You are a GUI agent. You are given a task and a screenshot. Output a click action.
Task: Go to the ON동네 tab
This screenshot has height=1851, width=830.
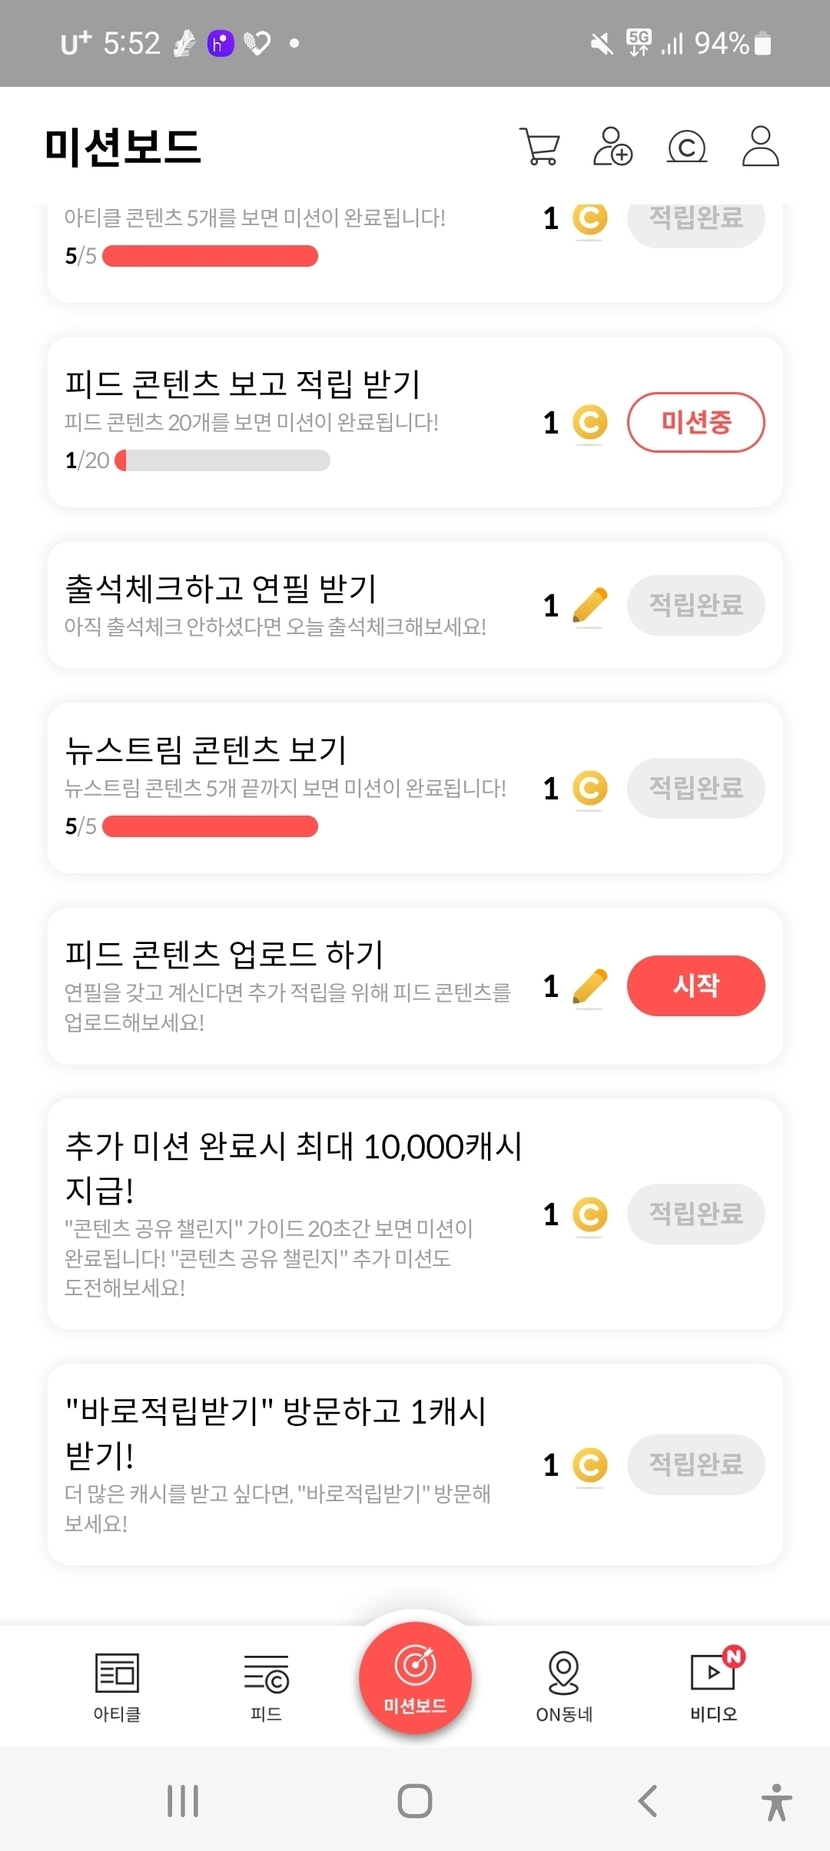(x=564, y=1686)
